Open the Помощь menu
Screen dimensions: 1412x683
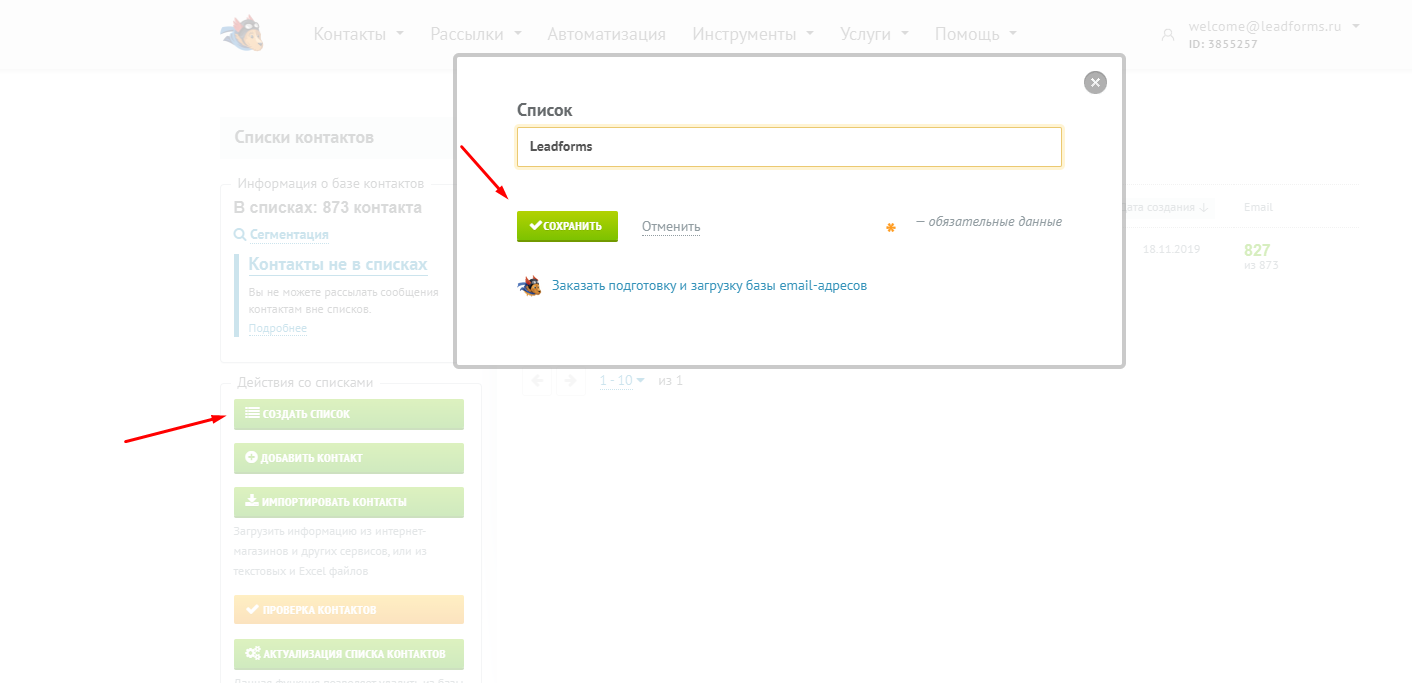(x=976, y=34)
